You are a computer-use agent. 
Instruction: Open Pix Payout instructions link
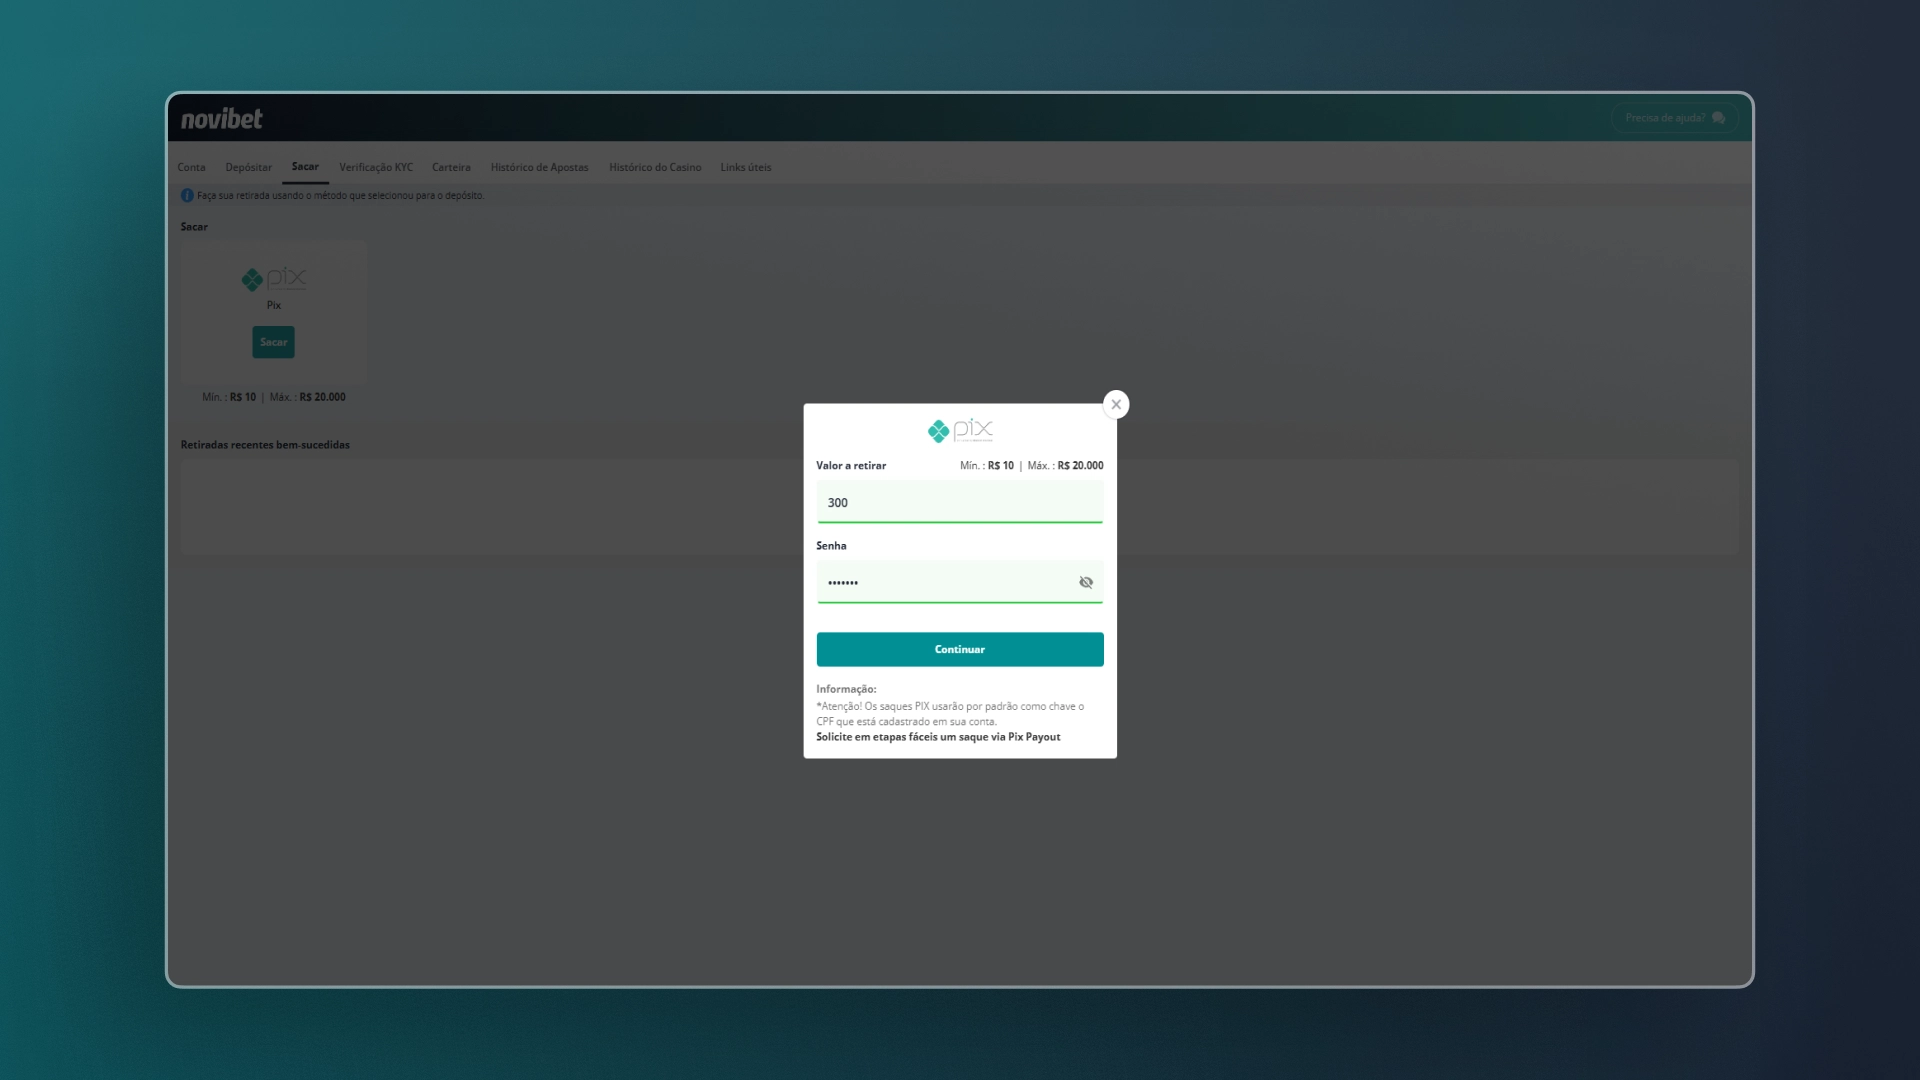click(x=937, y=737)
